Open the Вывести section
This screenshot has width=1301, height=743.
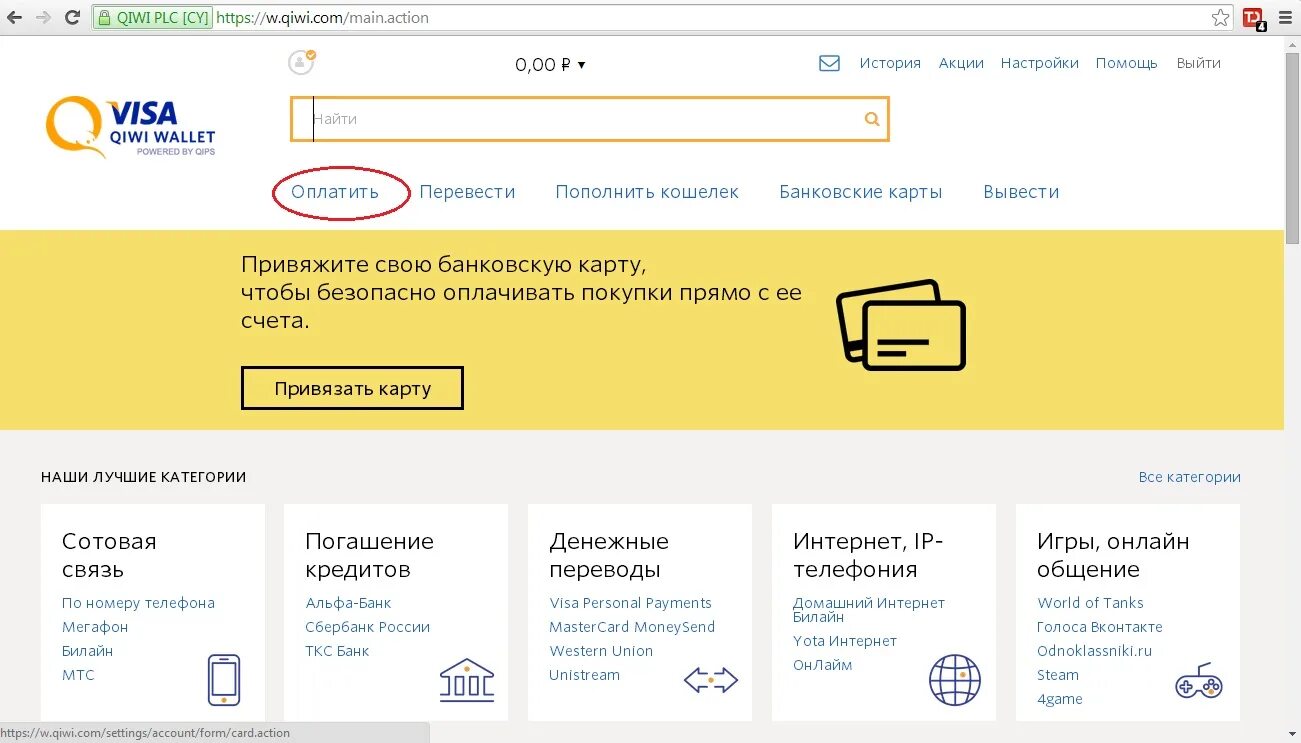(1021, 192)
